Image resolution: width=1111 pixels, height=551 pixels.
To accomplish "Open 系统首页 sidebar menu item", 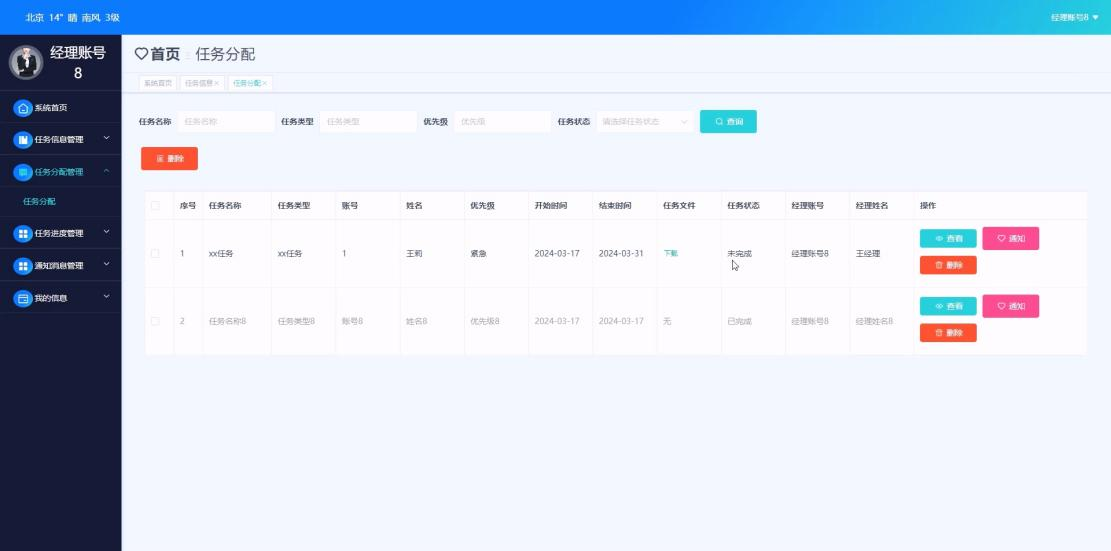I will click(x=60, y=108).
